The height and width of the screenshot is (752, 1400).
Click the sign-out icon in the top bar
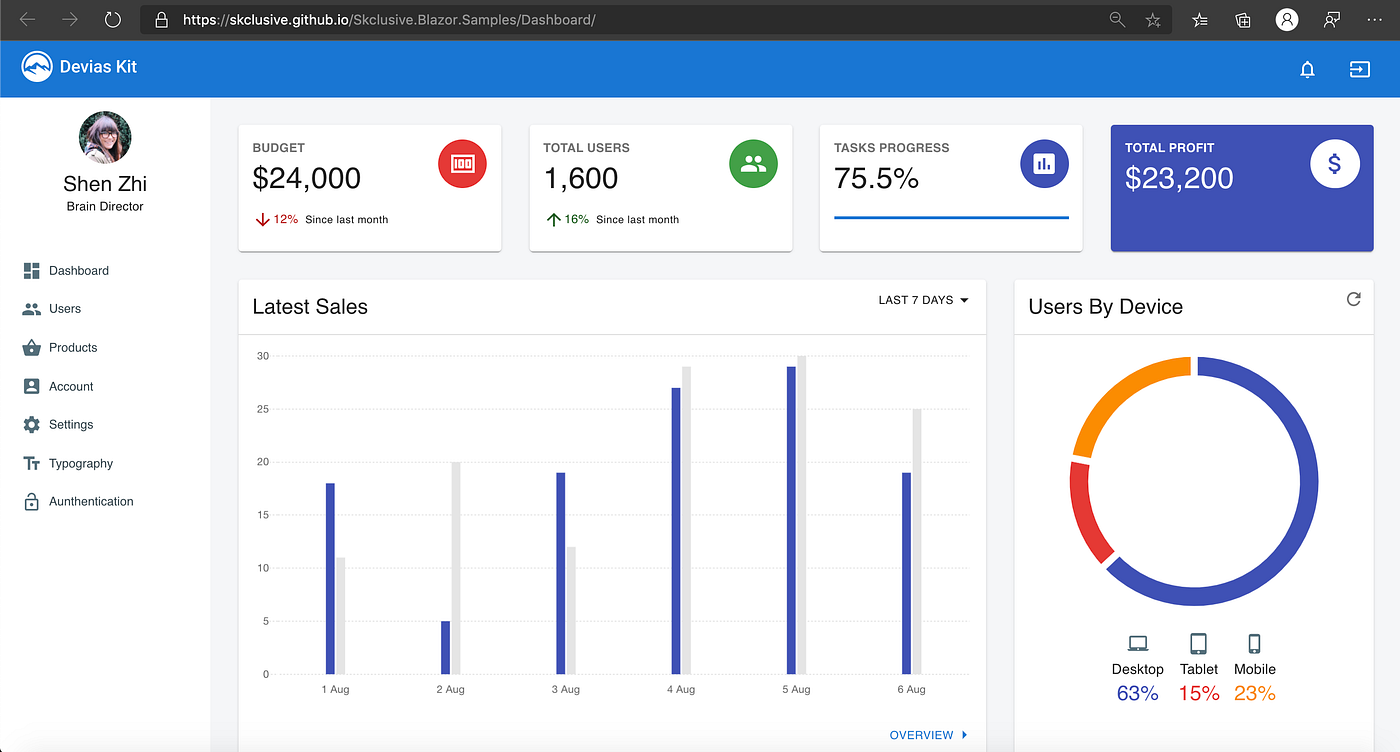coord(1359,69)
